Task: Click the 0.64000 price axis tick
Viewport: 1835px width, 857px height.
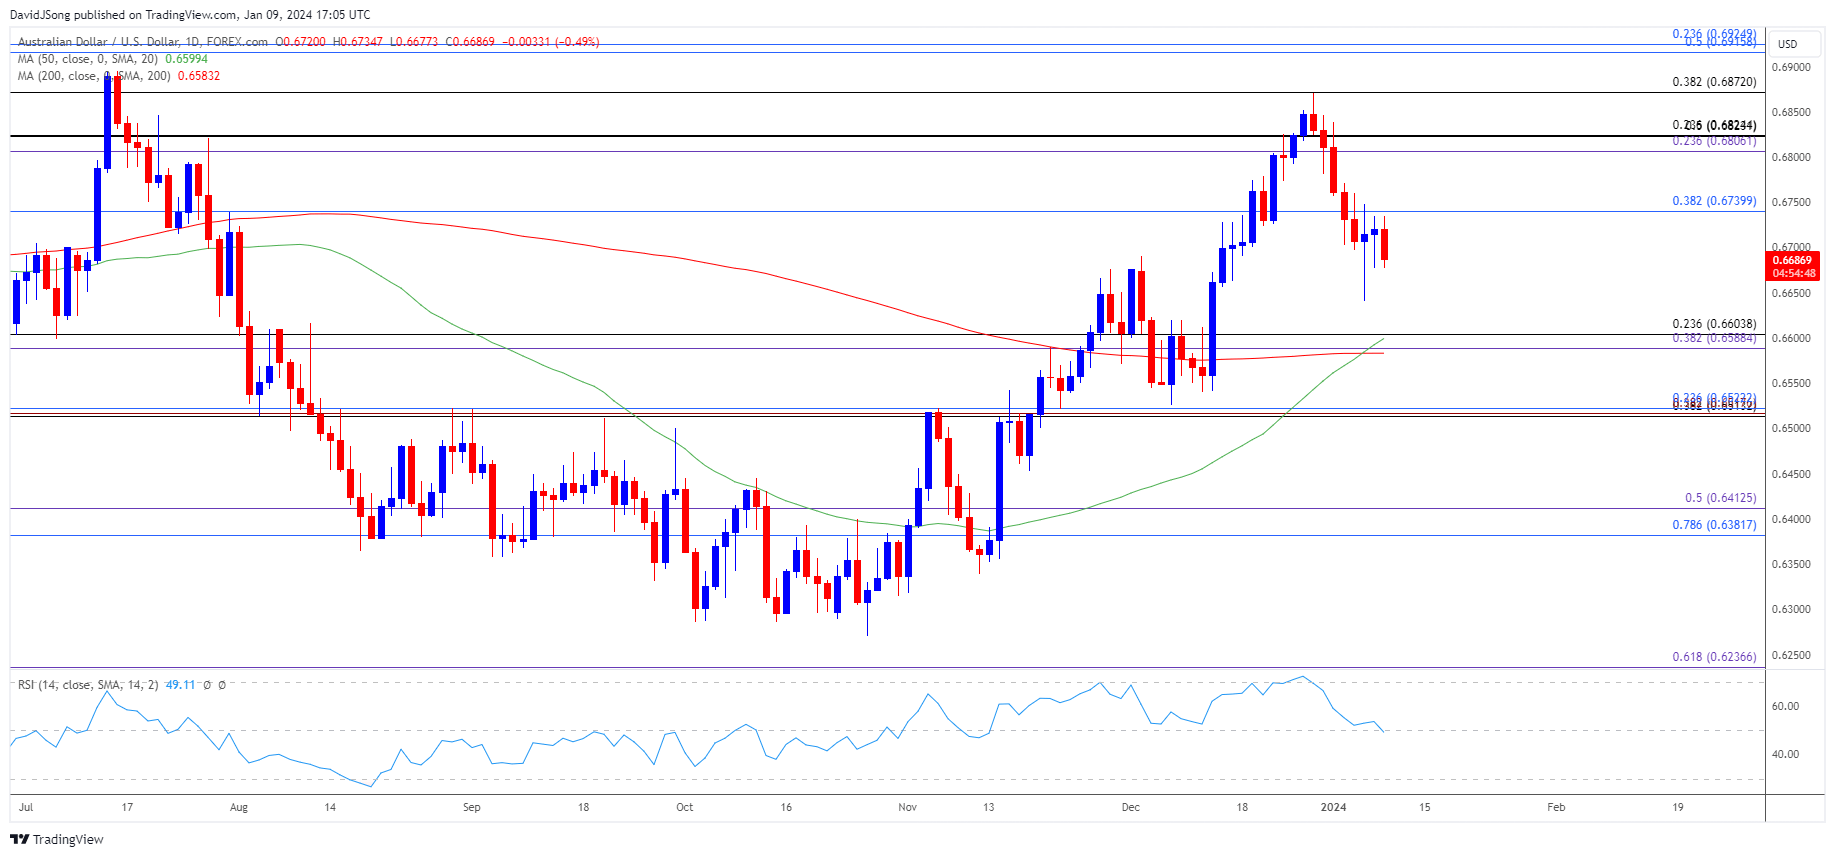Action: pyautogui.click(x=1791, y=519)
